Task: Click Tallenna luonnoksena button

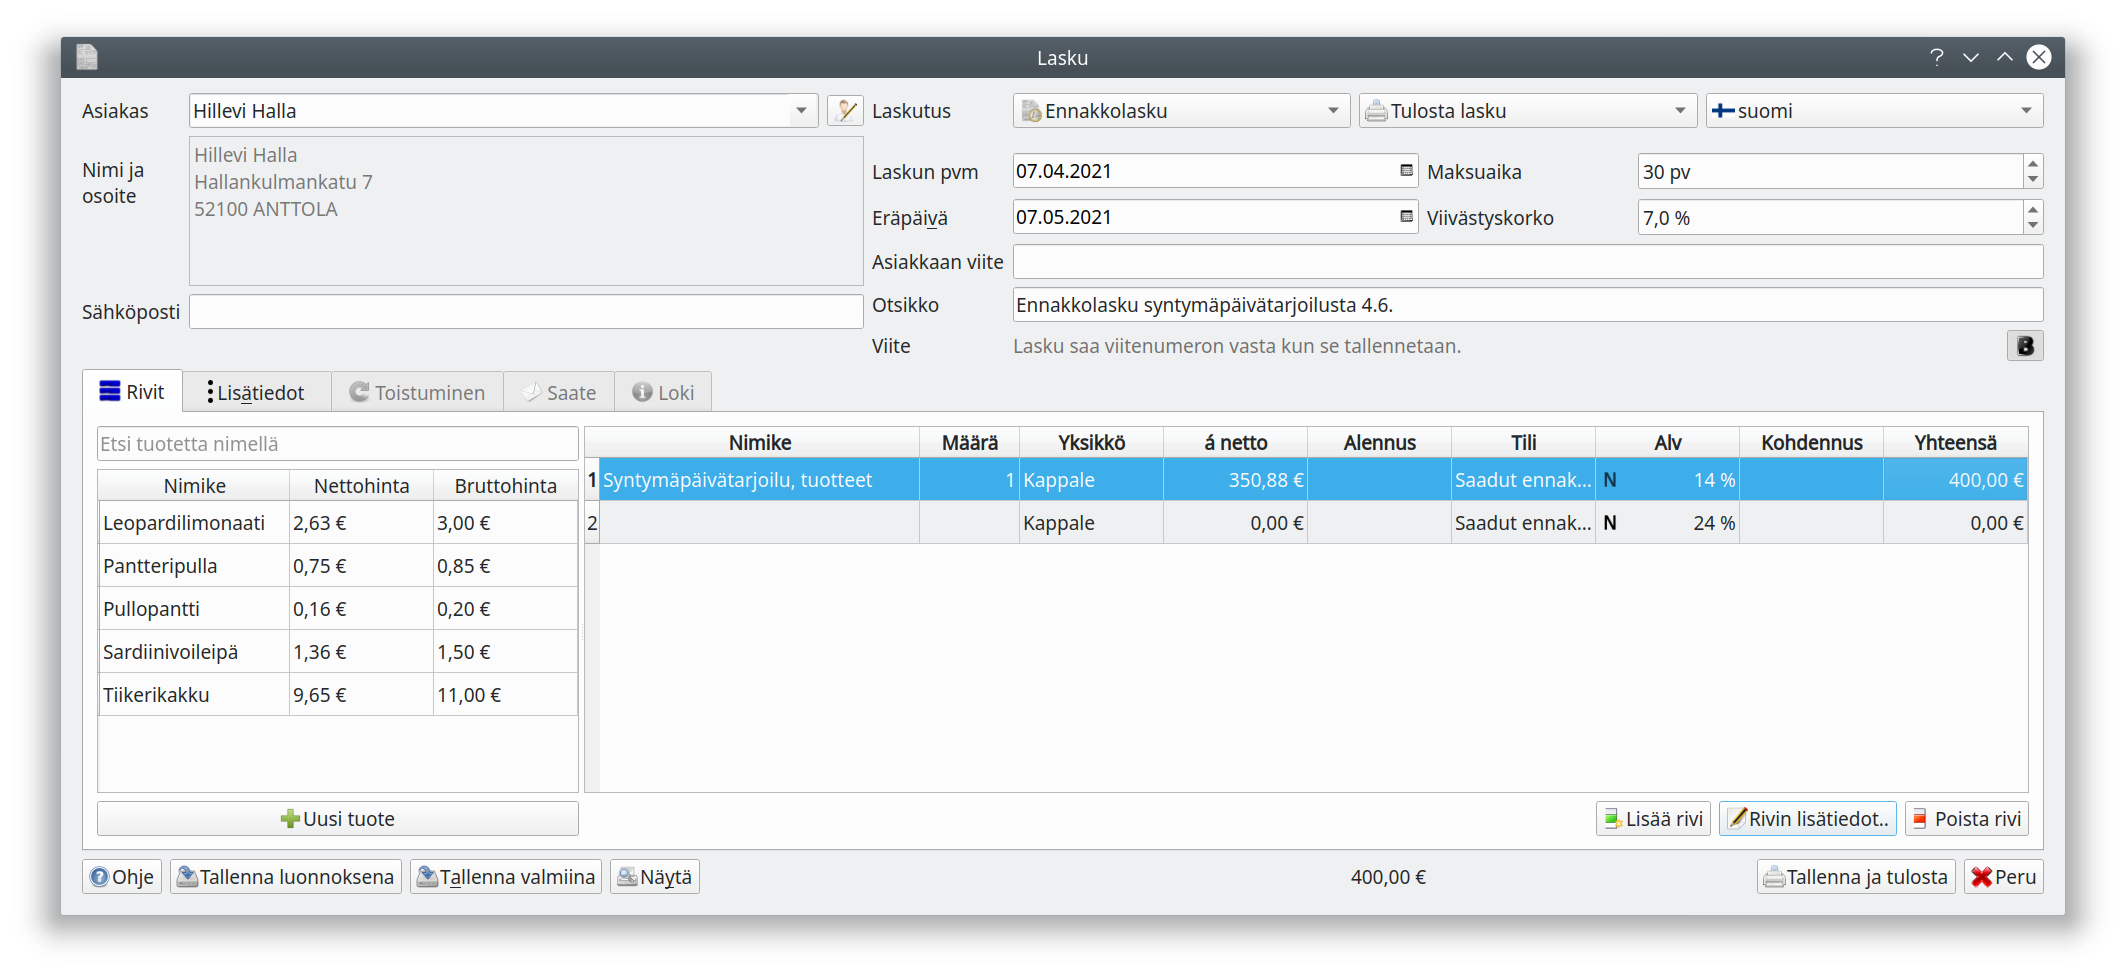Action: click(x=286, y=877)
